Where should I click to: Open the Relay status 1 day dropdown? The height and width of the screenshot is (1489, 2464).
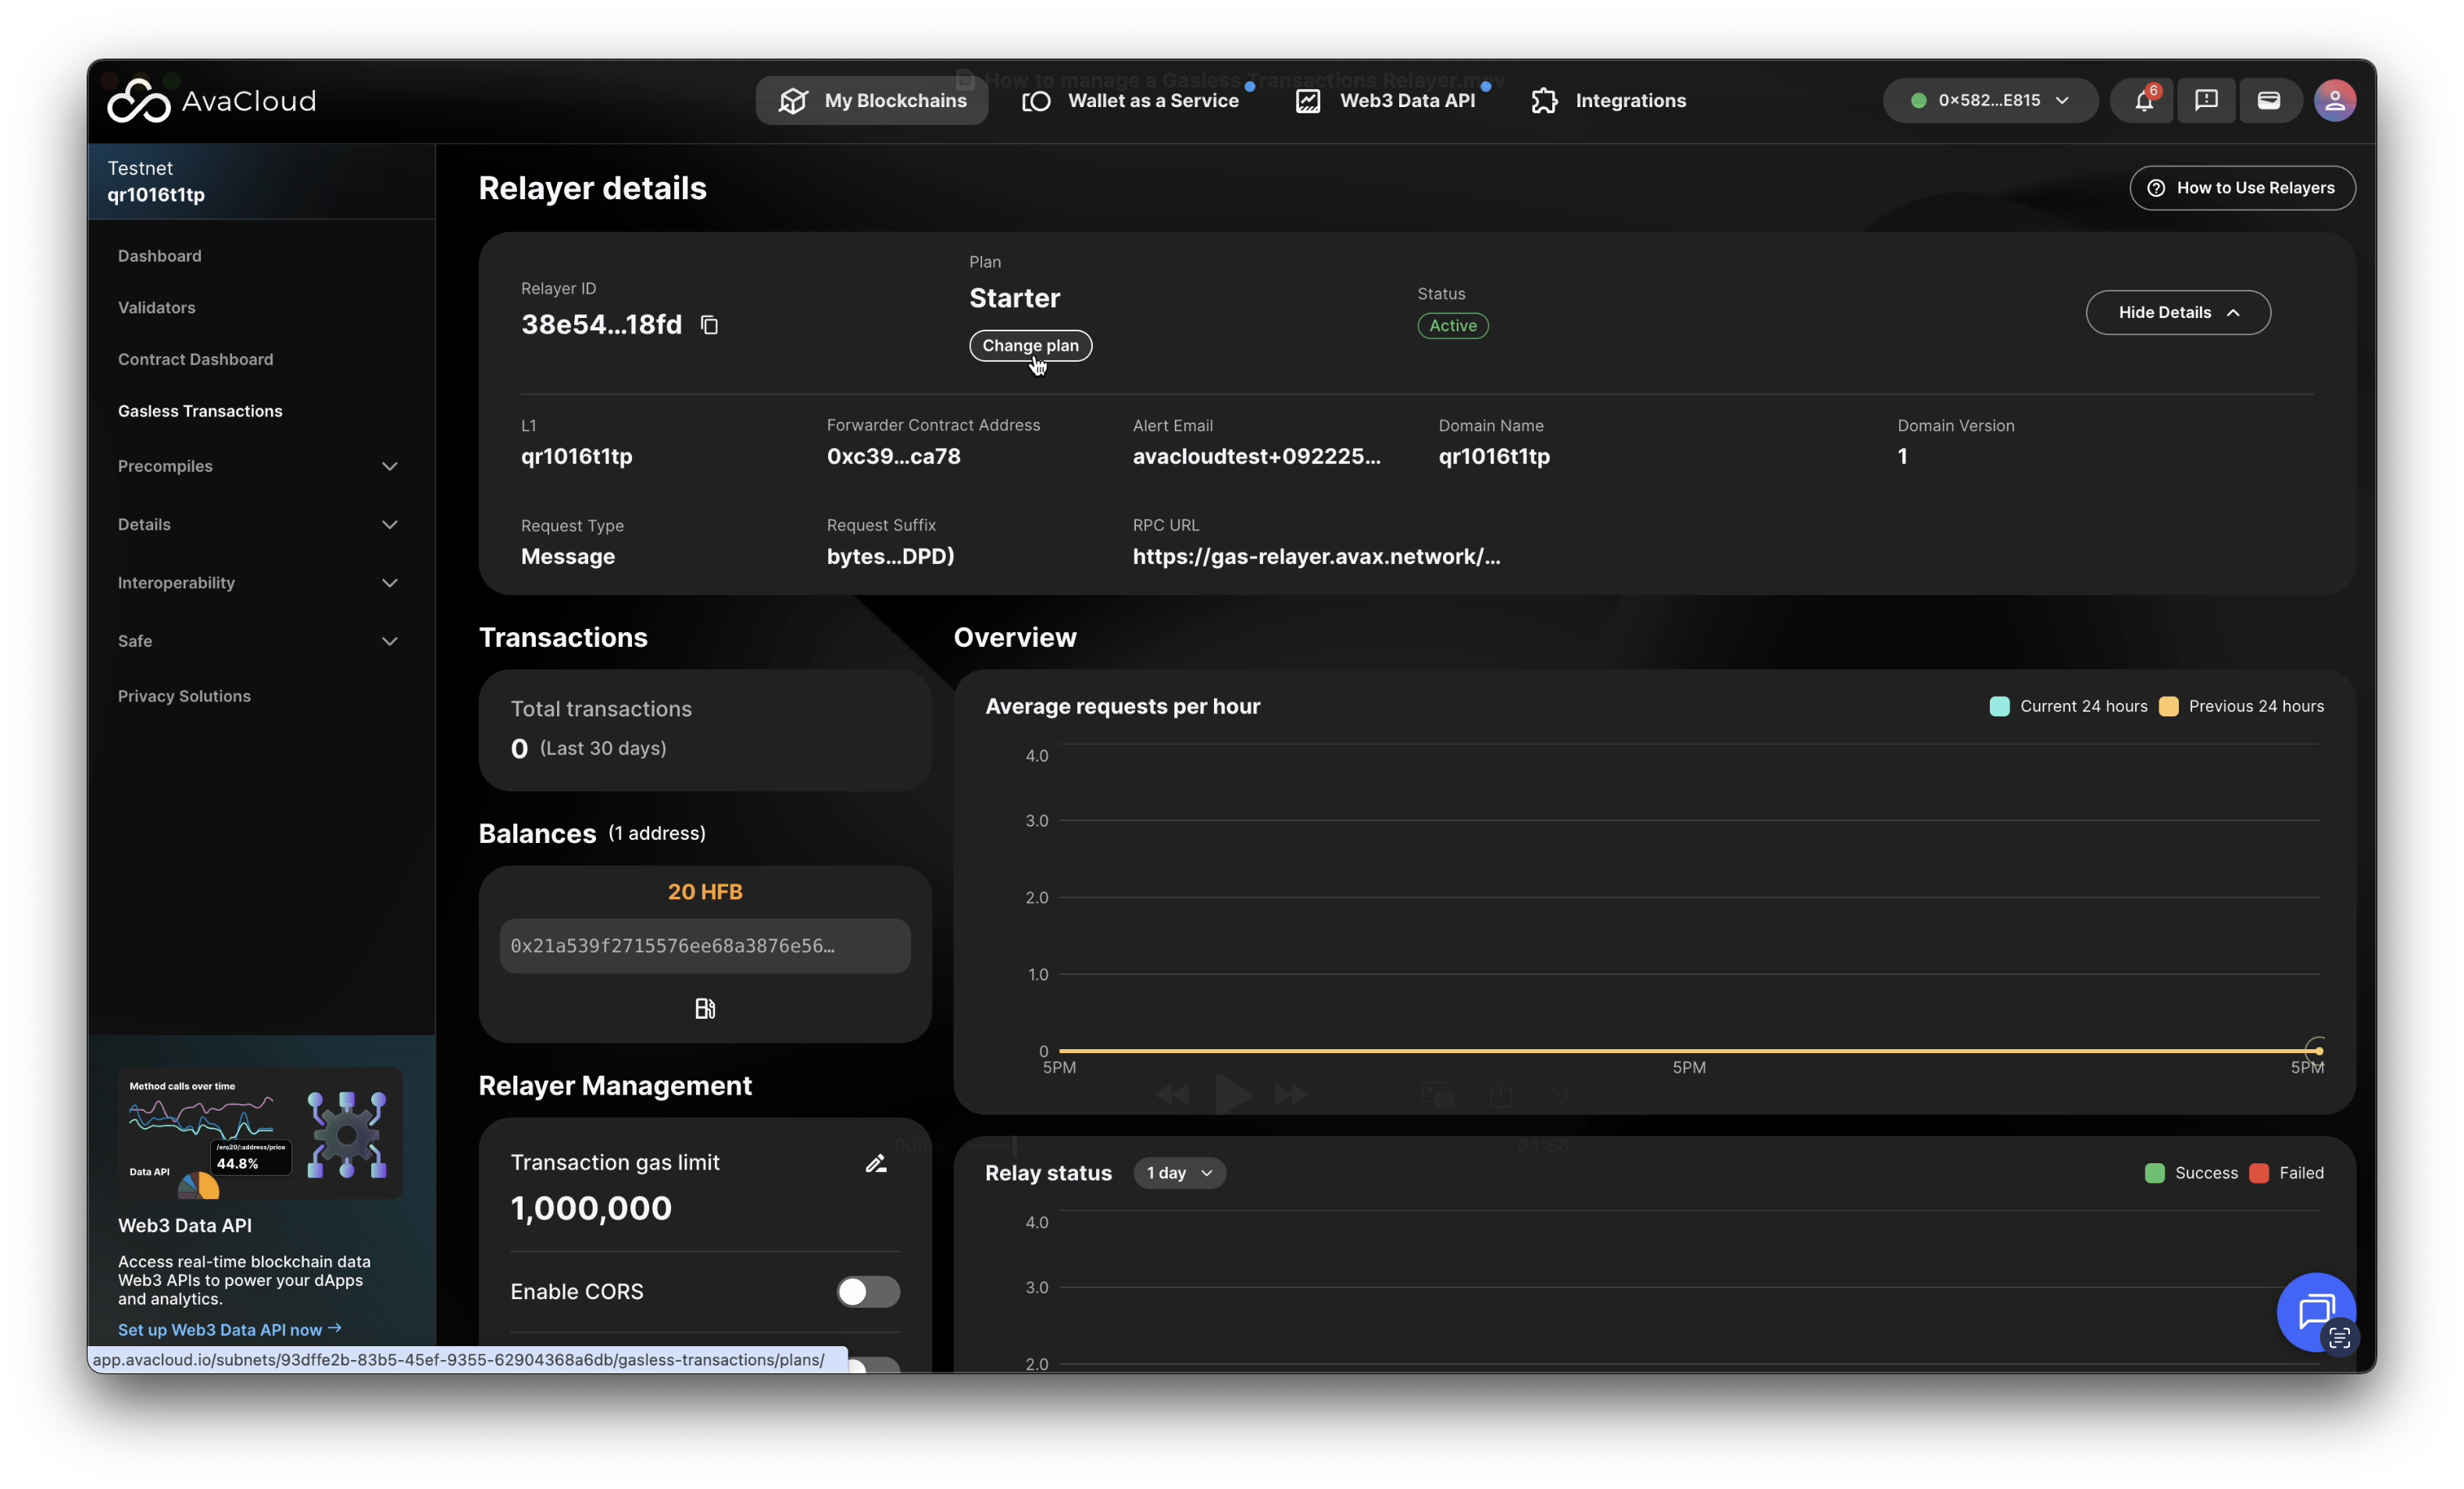(x=1179, y=1173)
